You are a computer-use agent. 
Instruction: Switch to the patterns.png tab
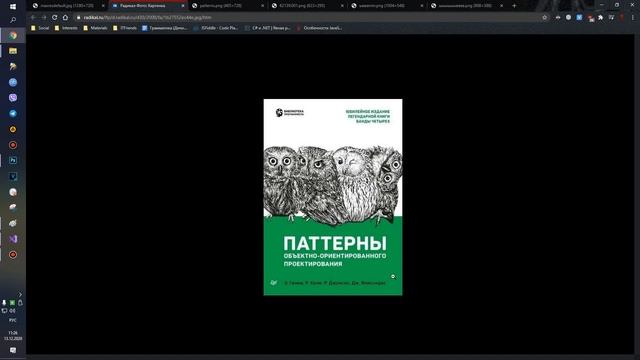coord(228,6)
